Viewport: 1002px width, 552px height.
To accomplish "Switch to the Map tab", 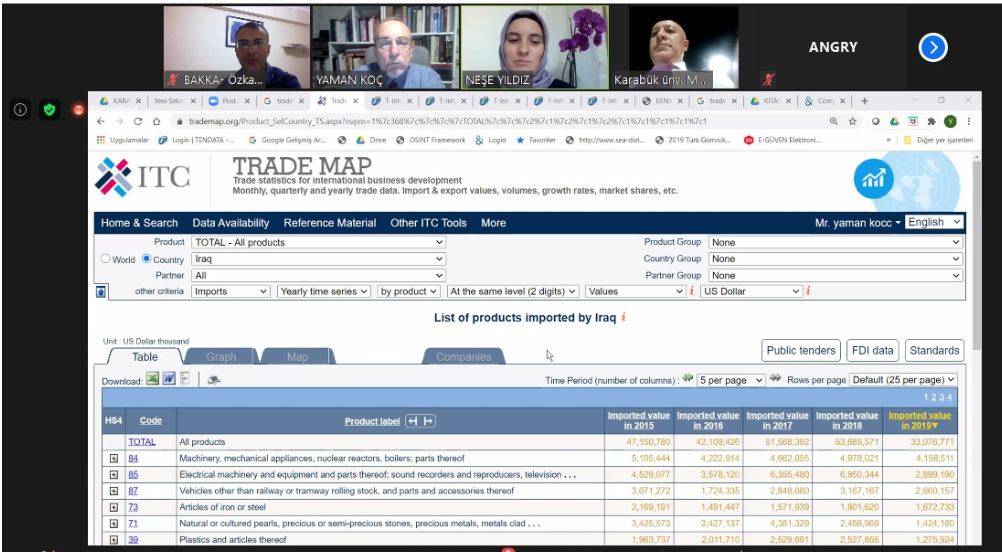I will (297, 356).
